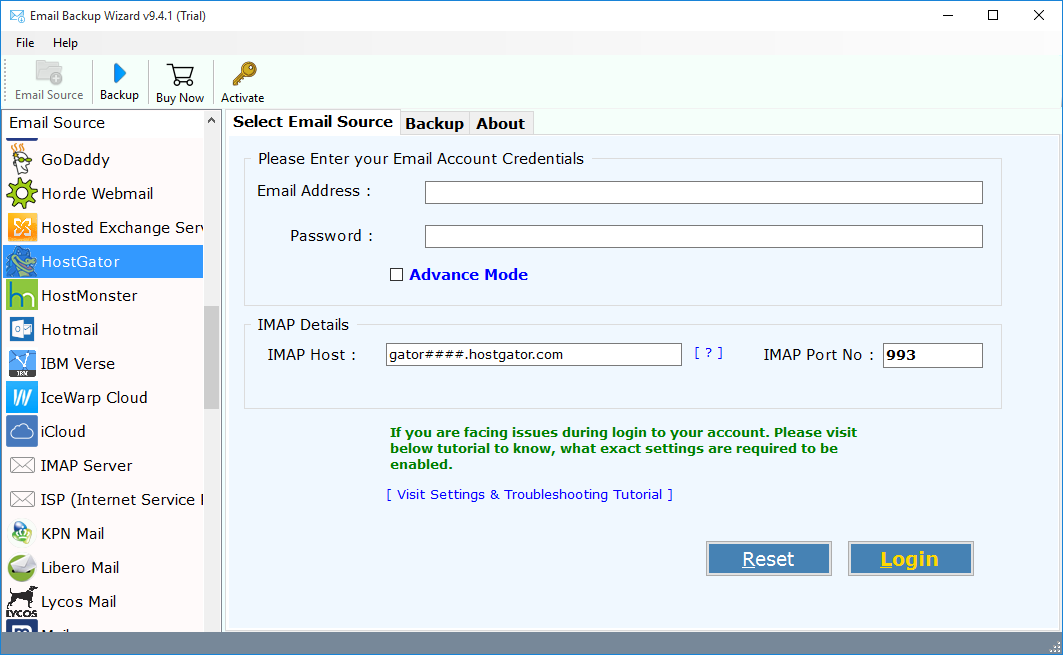Collapse the Email Source panel arrow

211,121
